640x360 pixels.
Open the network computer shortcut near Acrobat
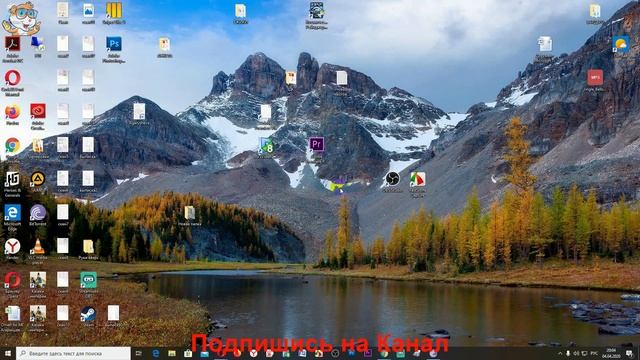(x=38, y=44)
